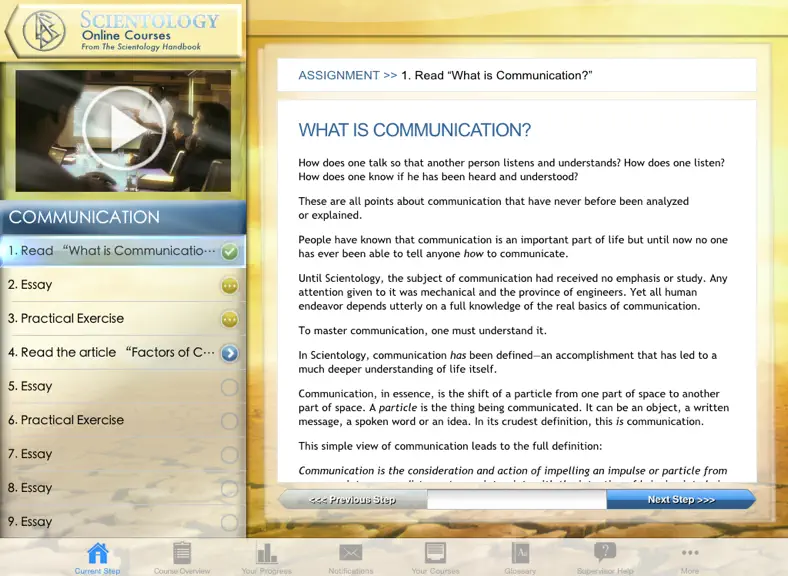The height and width of the screenshot is (576, 788).
Task: Open the Glossary book icon
Action: tap(520, 553)
